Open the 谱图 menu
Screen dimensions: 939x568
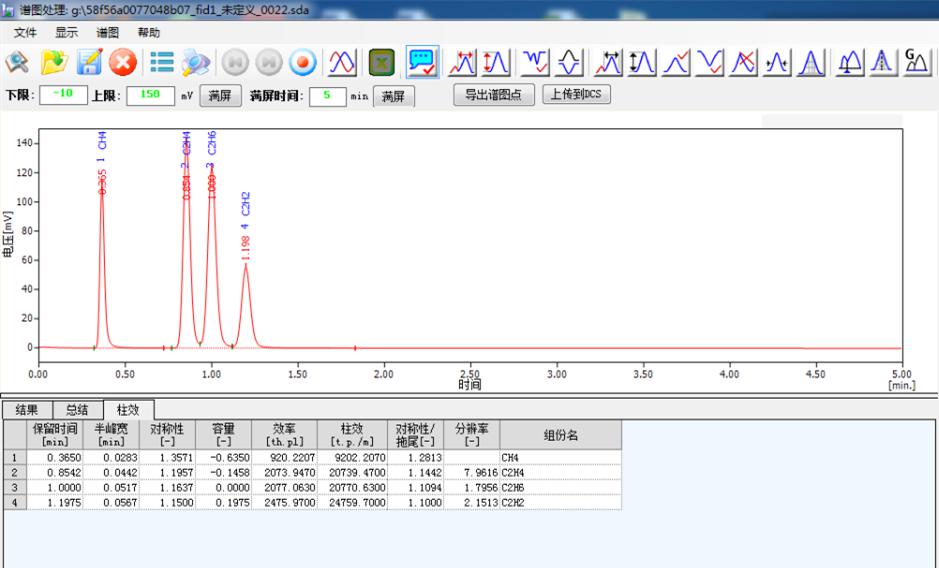[x=108, y=32]
